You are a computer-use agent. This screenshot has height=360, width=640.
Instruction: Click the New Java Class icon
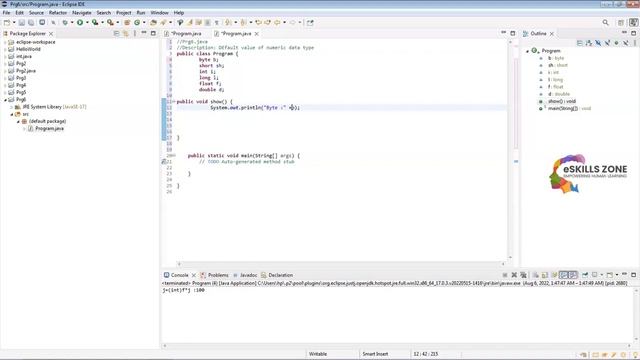137,23
